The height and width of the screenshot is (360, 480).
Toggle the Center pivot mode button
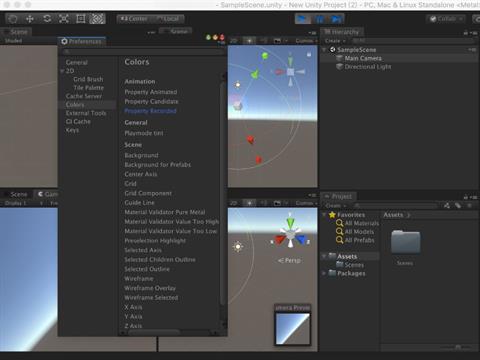pos(134,19)
